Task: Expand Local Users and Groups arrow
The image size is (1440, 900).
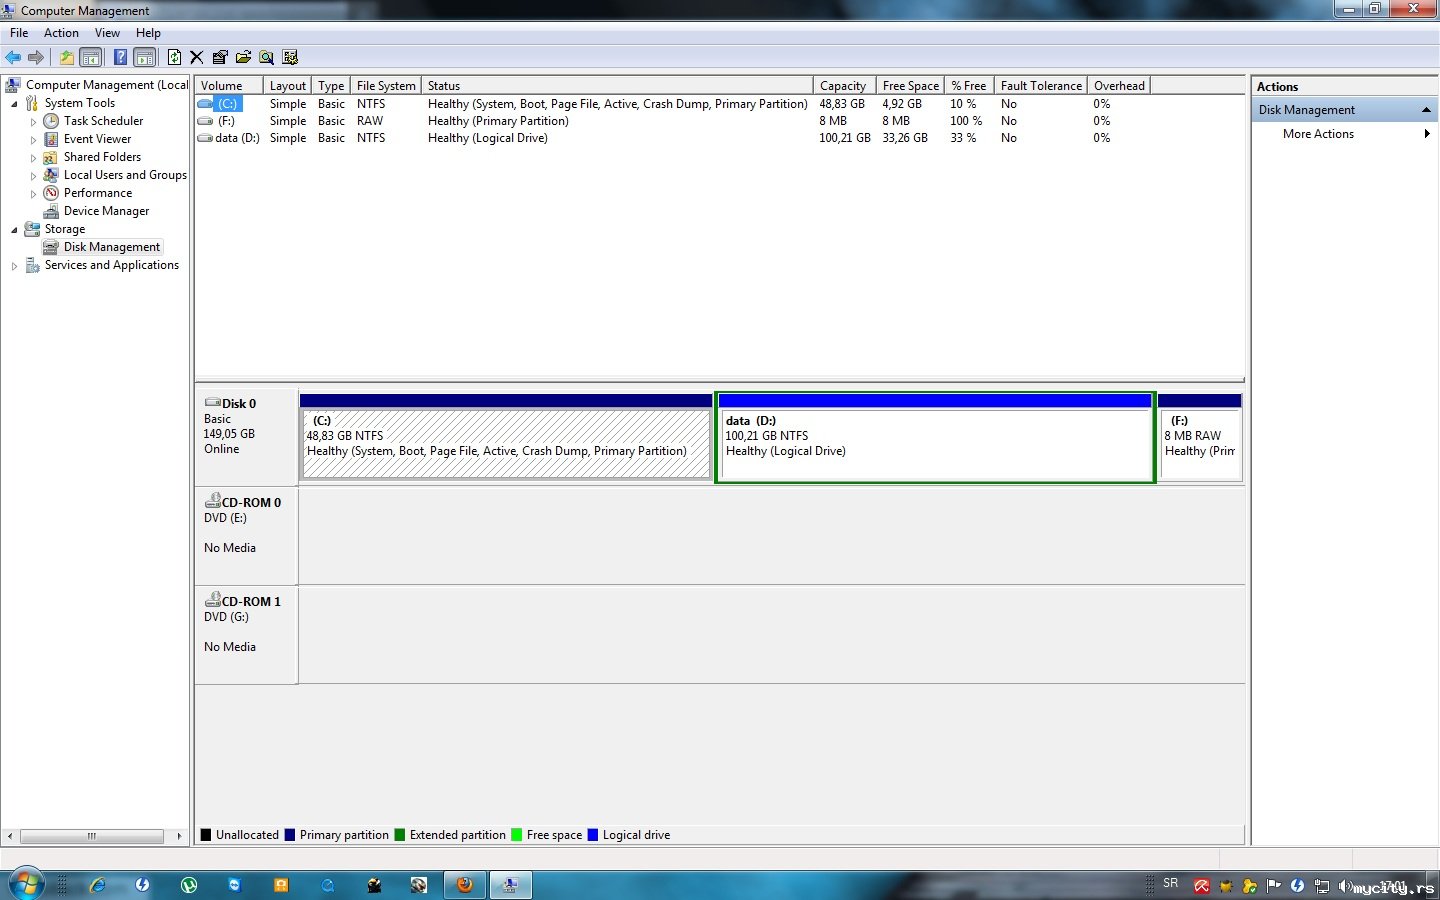Action: coord(33,175)
